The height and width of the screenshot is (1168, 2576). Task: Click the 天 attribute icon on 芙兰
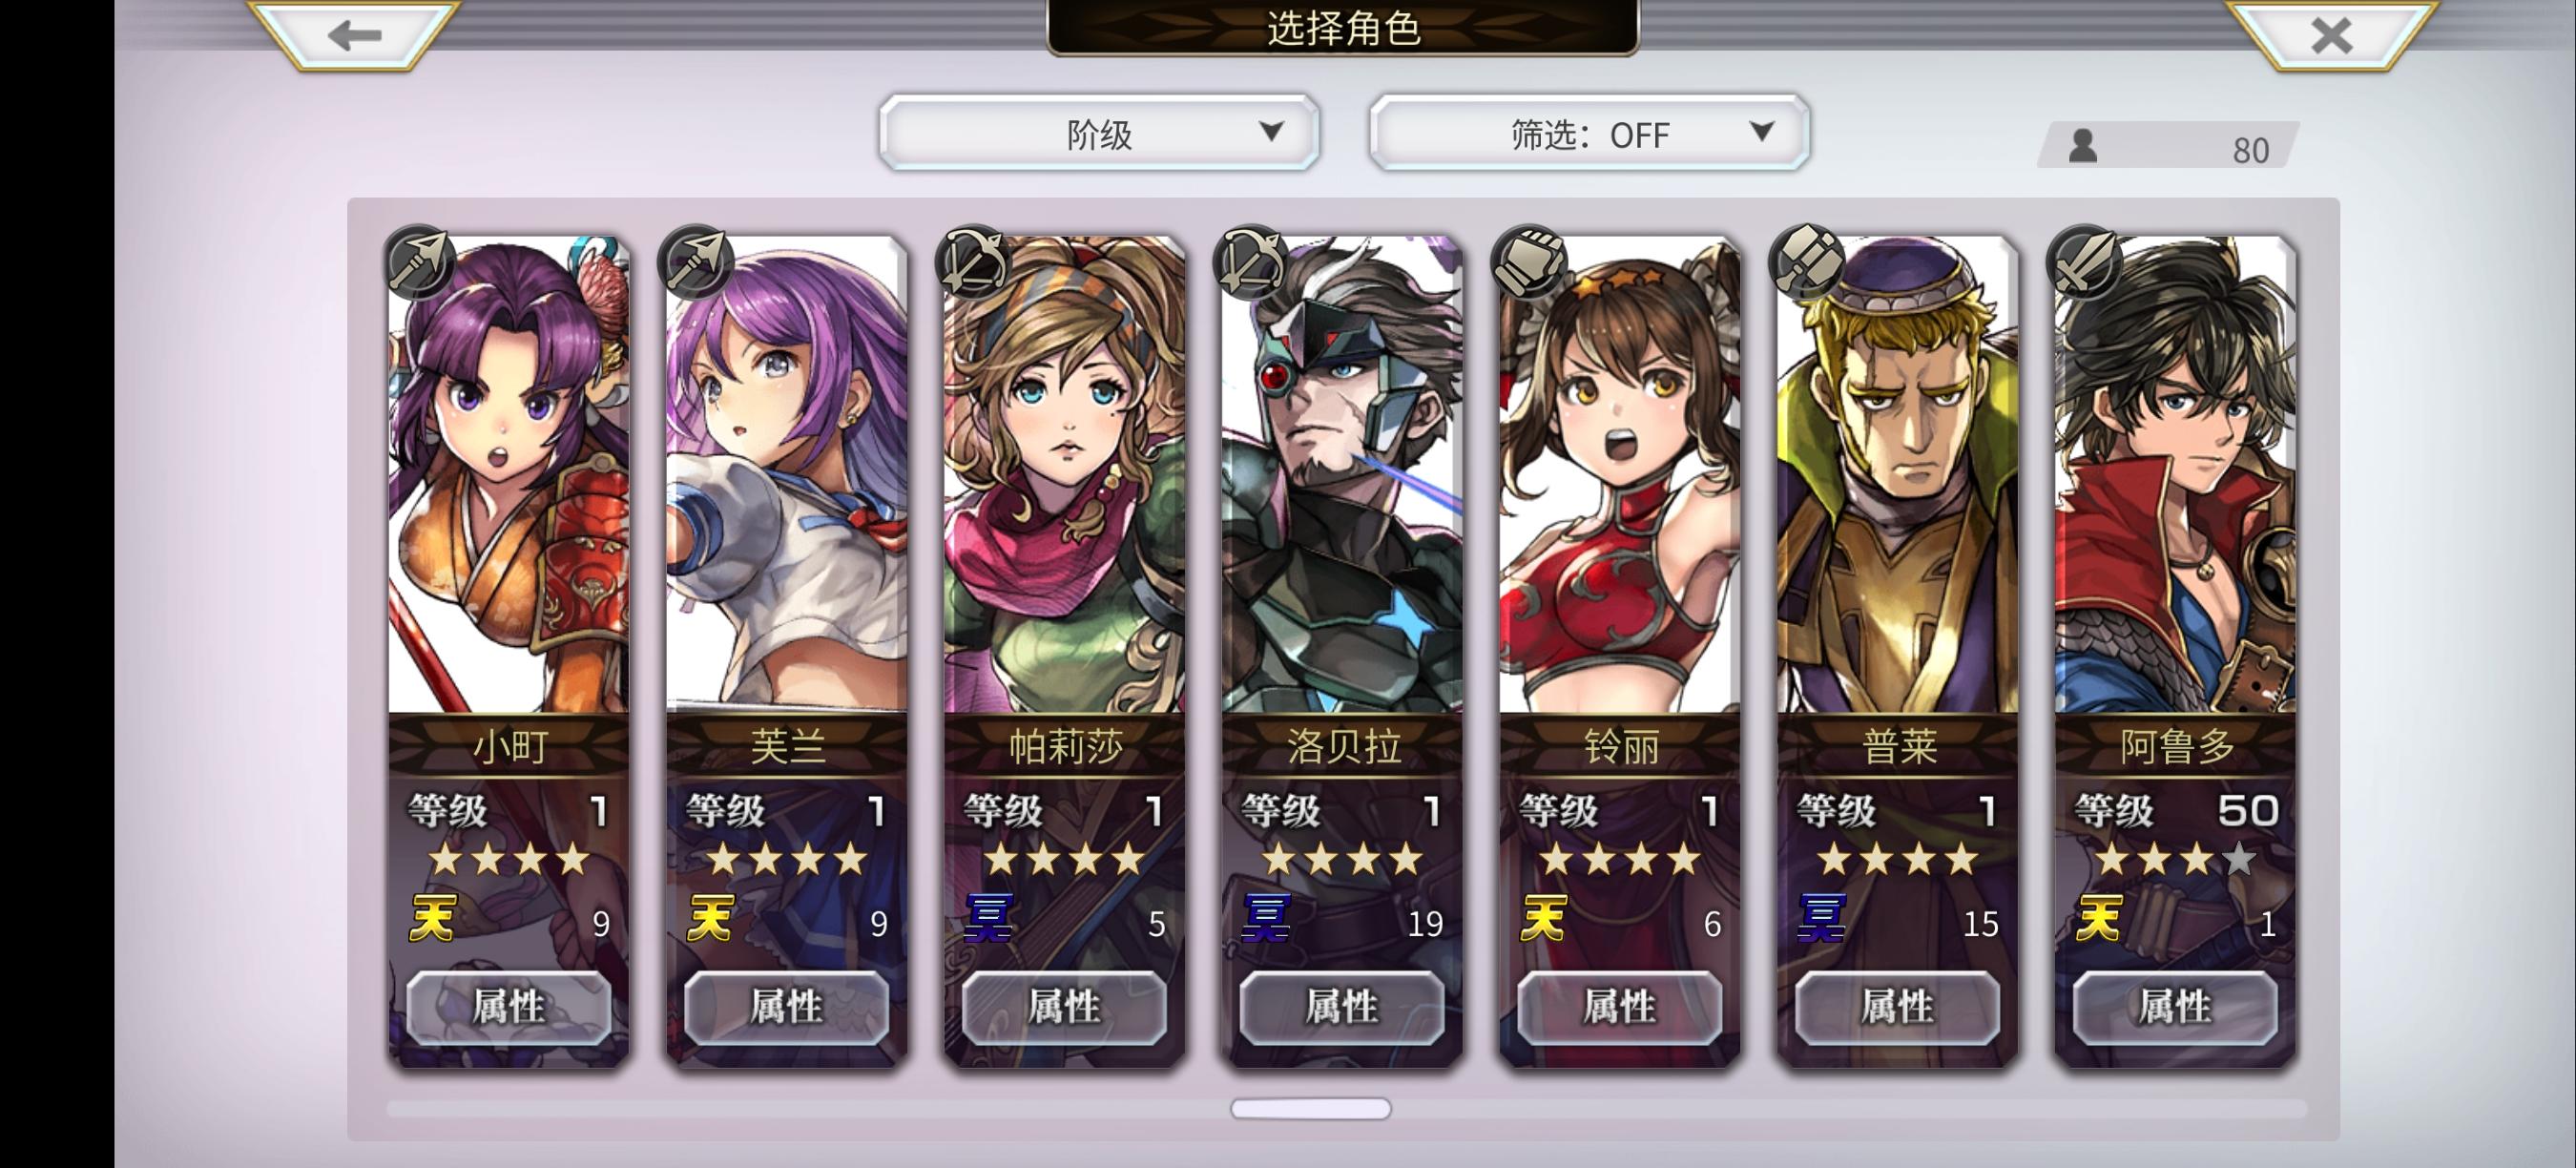710,918
